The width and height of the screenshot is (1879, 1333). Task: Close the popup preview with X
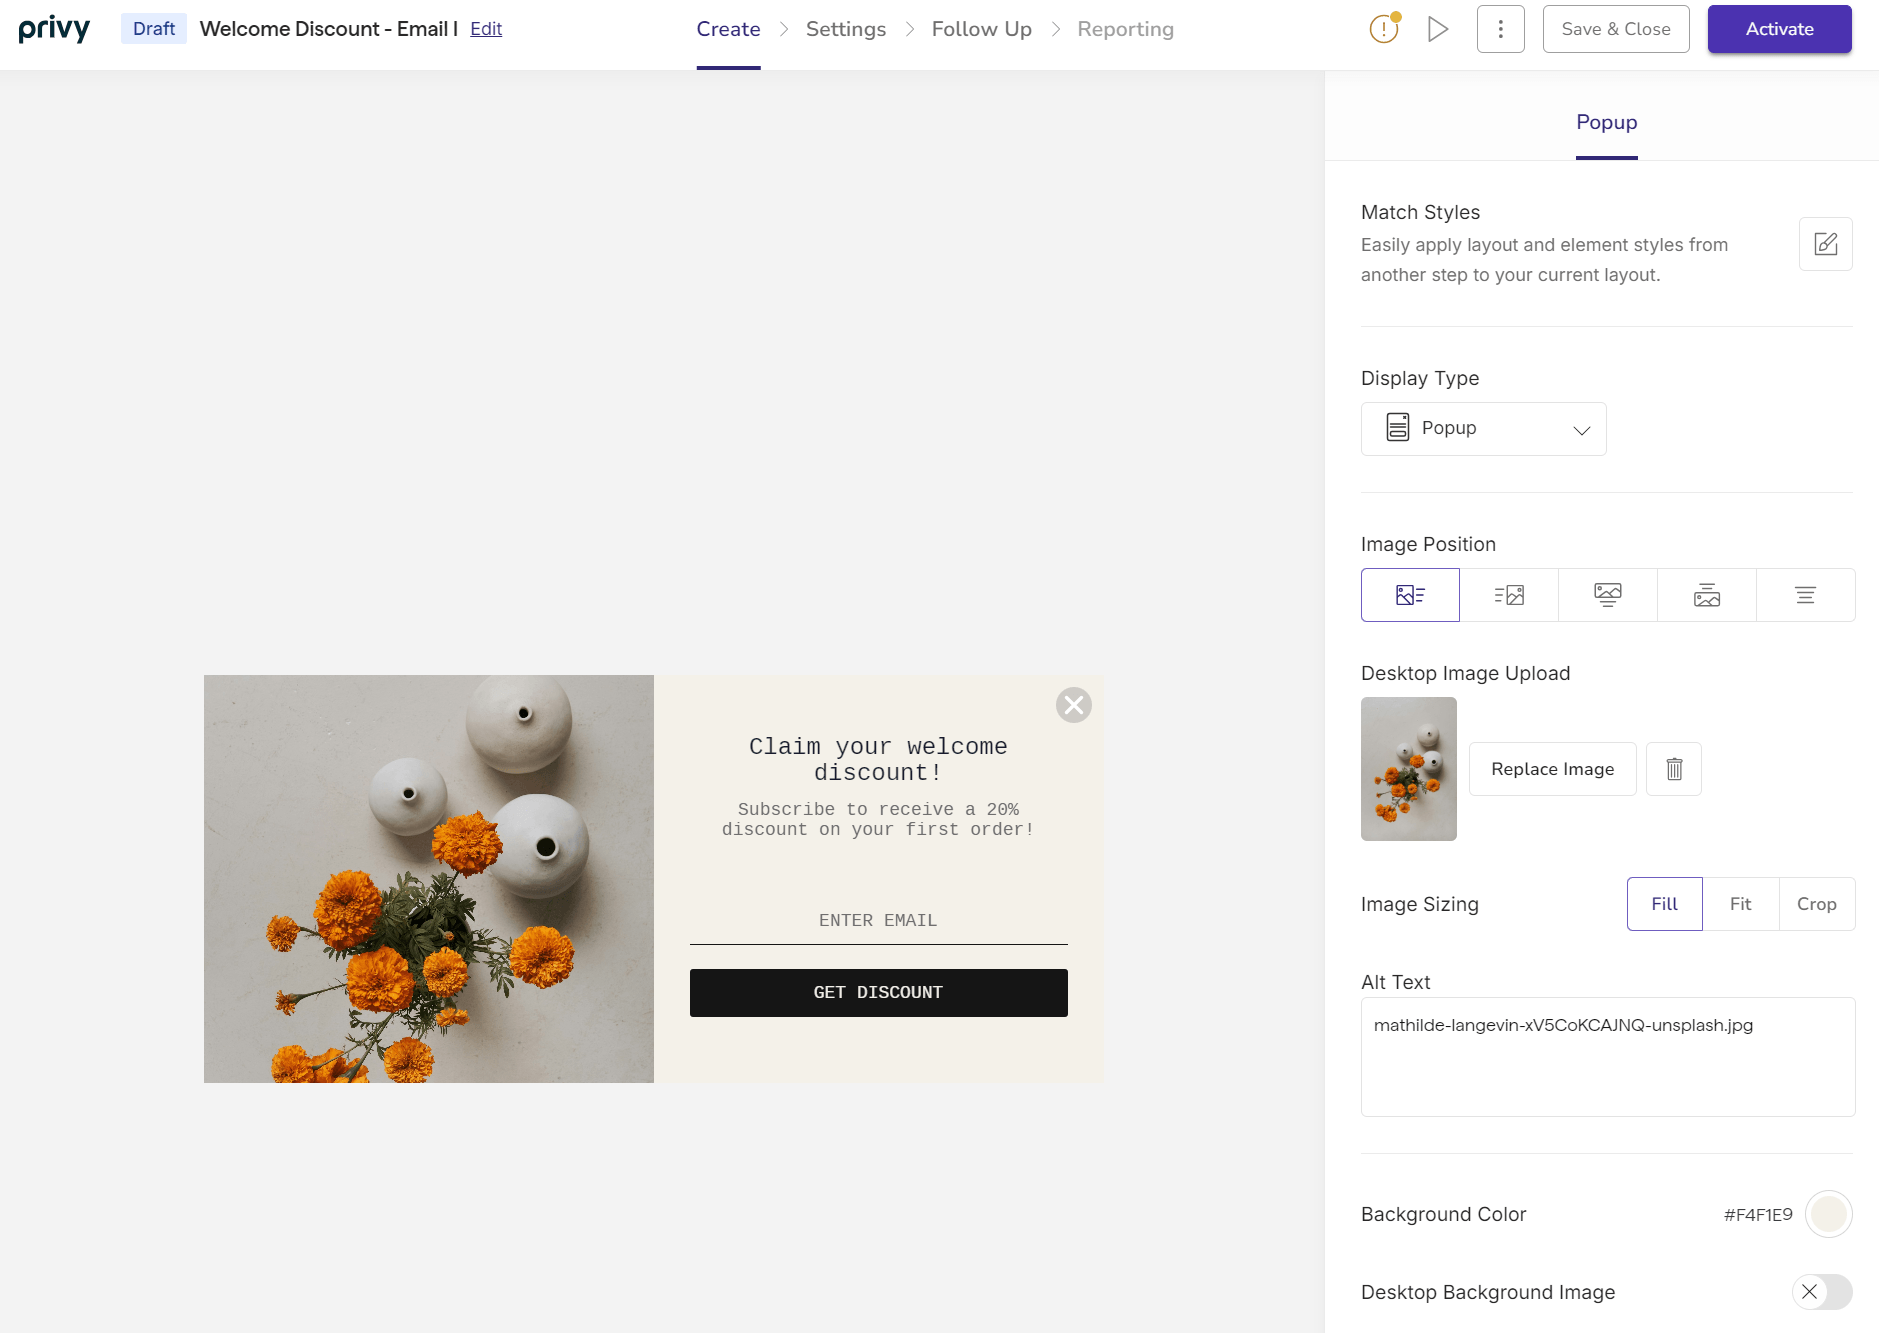(x=1074, y=705)
